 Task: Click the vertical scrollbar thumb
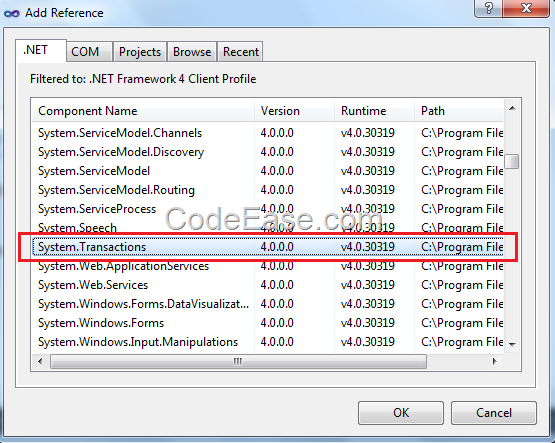coord(512,161)
